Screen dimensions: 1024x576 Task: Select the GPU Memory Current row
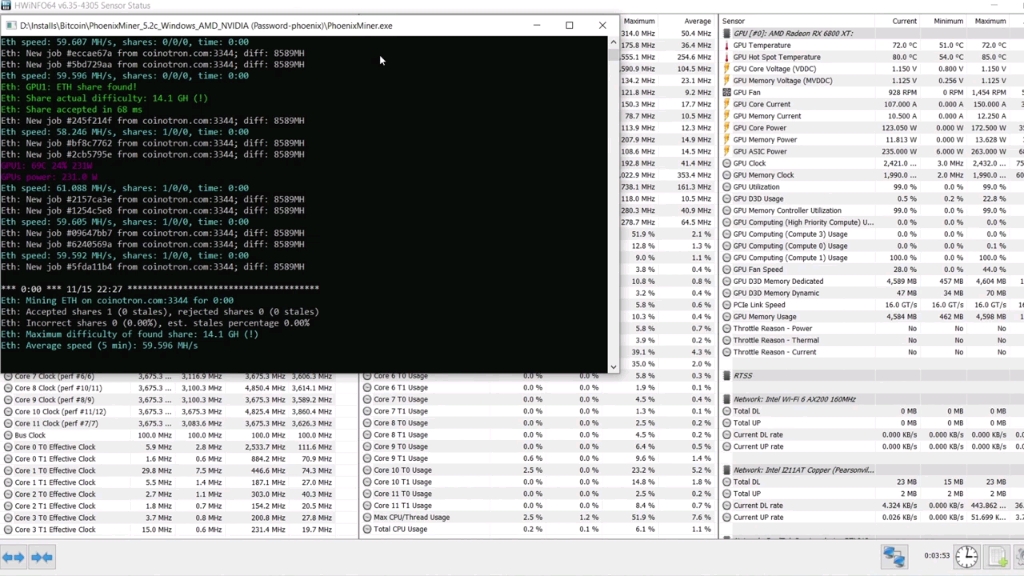pyautogui.click(x=872, y=116)
